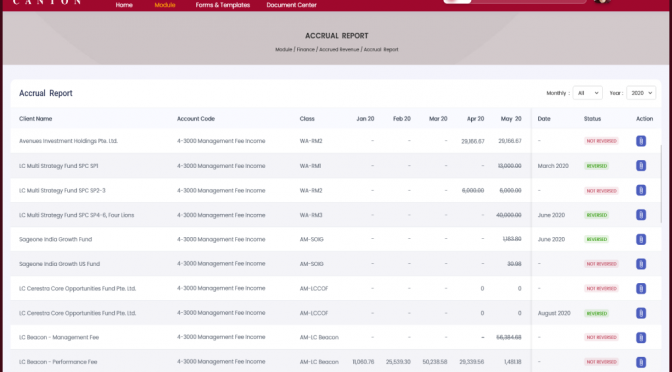The height and width of the screenshot is (372, 672).
Task: Open action icon for Sageone India Growth US Fund
Action: click(x=641, y=264)
